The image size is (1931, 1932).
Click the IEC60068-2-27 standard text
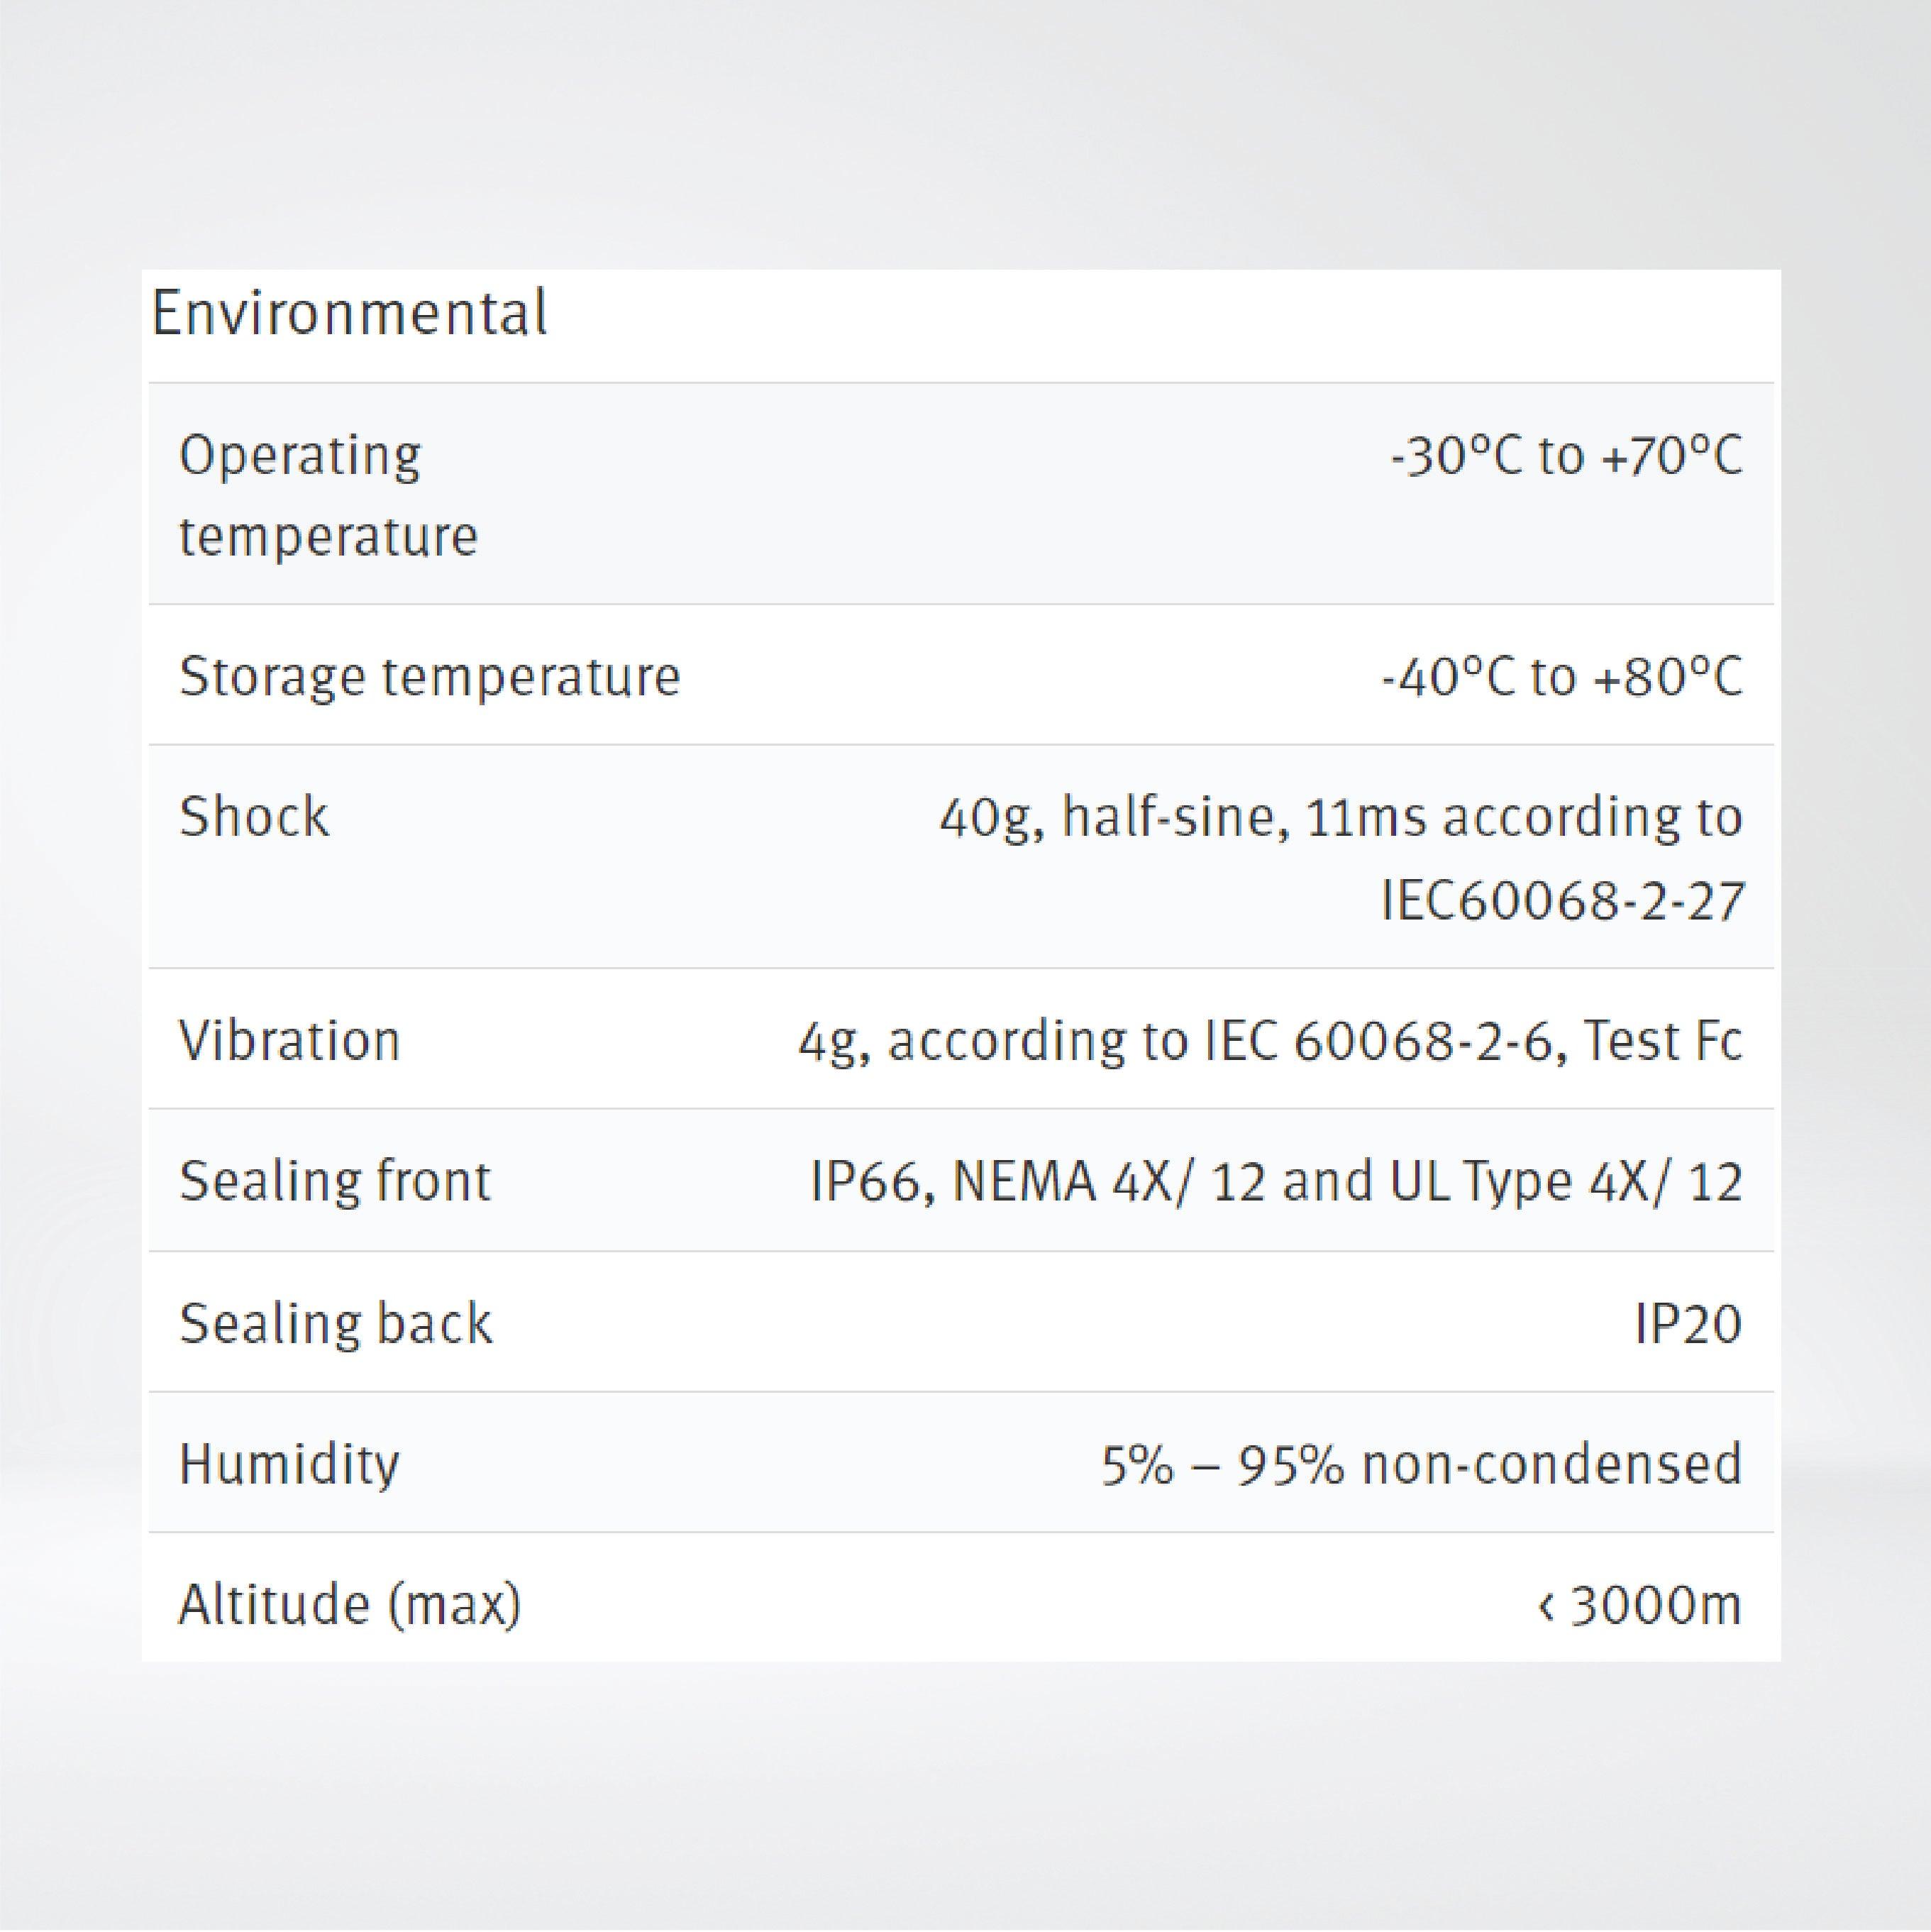[1561, 900]
